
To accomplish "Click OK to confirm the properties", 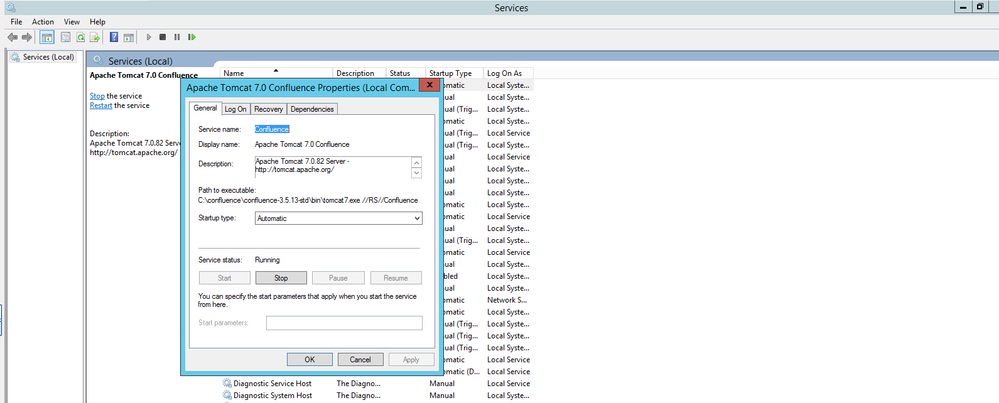I will click(x=310, y=359).
